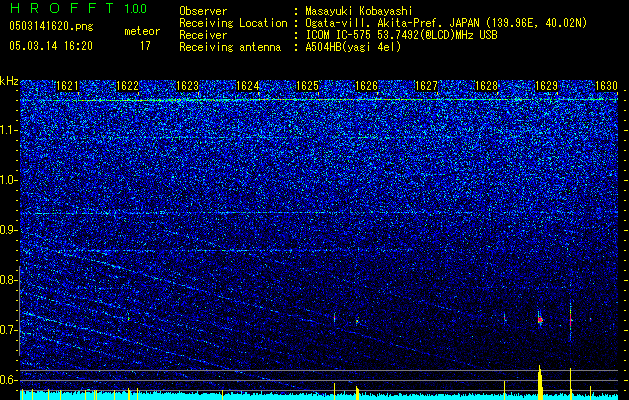The height and width of the screenshot is (400, 629).
Task: Click the 1625 time marker
Action: (307, 86)
